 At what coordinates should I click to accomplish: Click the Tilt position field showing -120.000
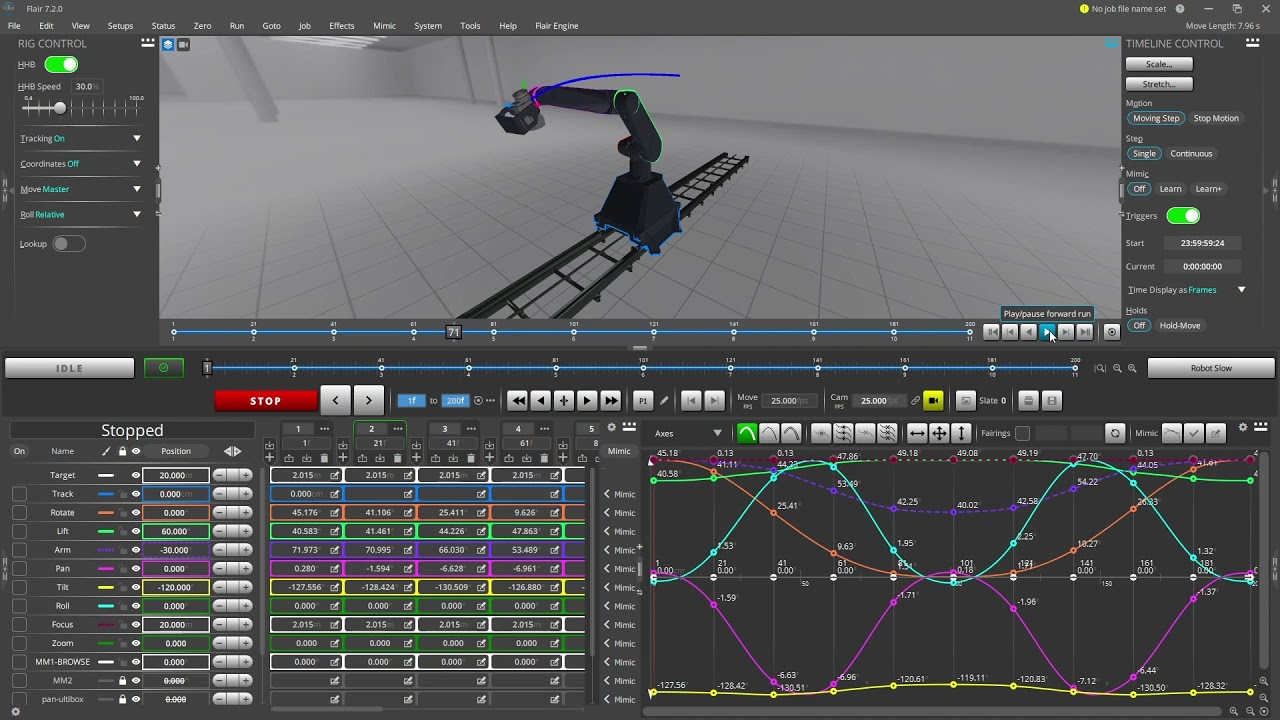(174, 587)
